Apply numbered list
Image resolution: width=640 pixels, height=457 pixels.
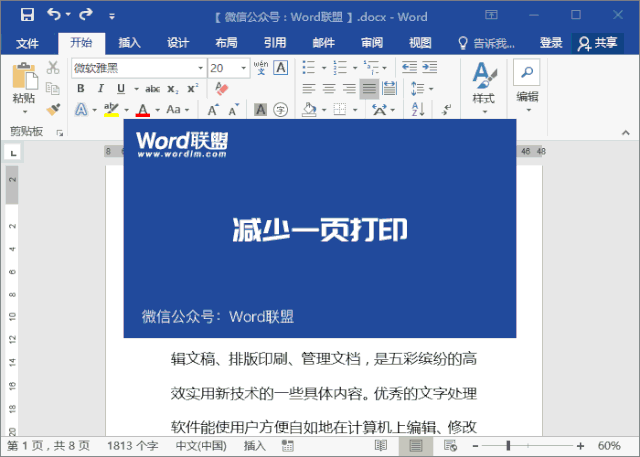pos(340,67)
